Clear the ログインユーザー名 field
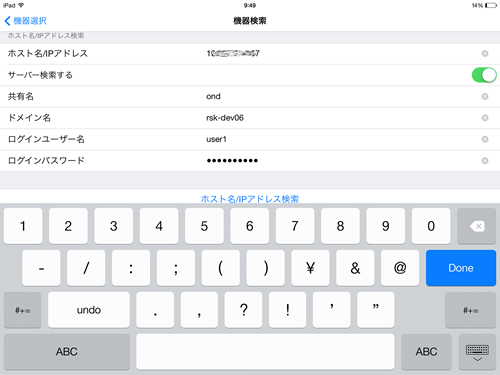Image resolution: width=500 pixels, height=375 pixels. (x=485, y=139)
